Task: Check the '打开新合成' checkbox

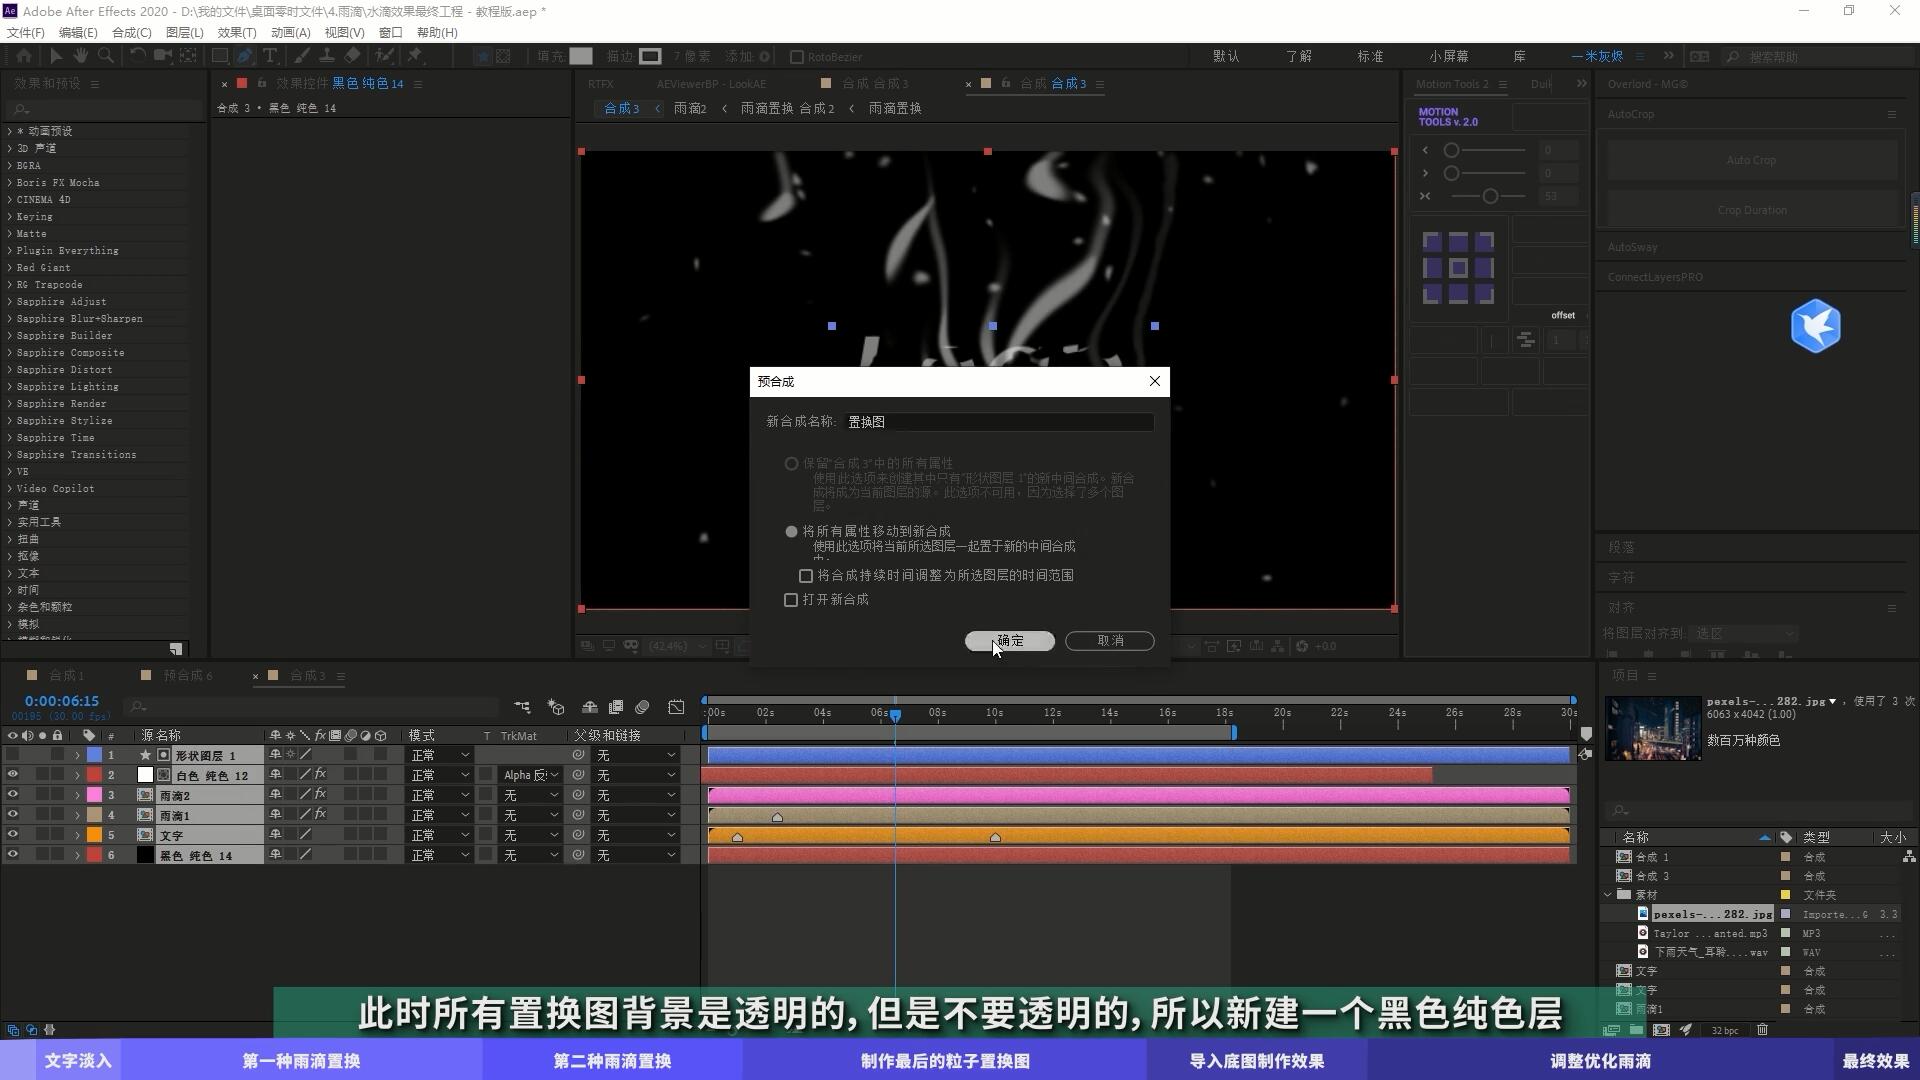Action: click(x=791, y=600)
